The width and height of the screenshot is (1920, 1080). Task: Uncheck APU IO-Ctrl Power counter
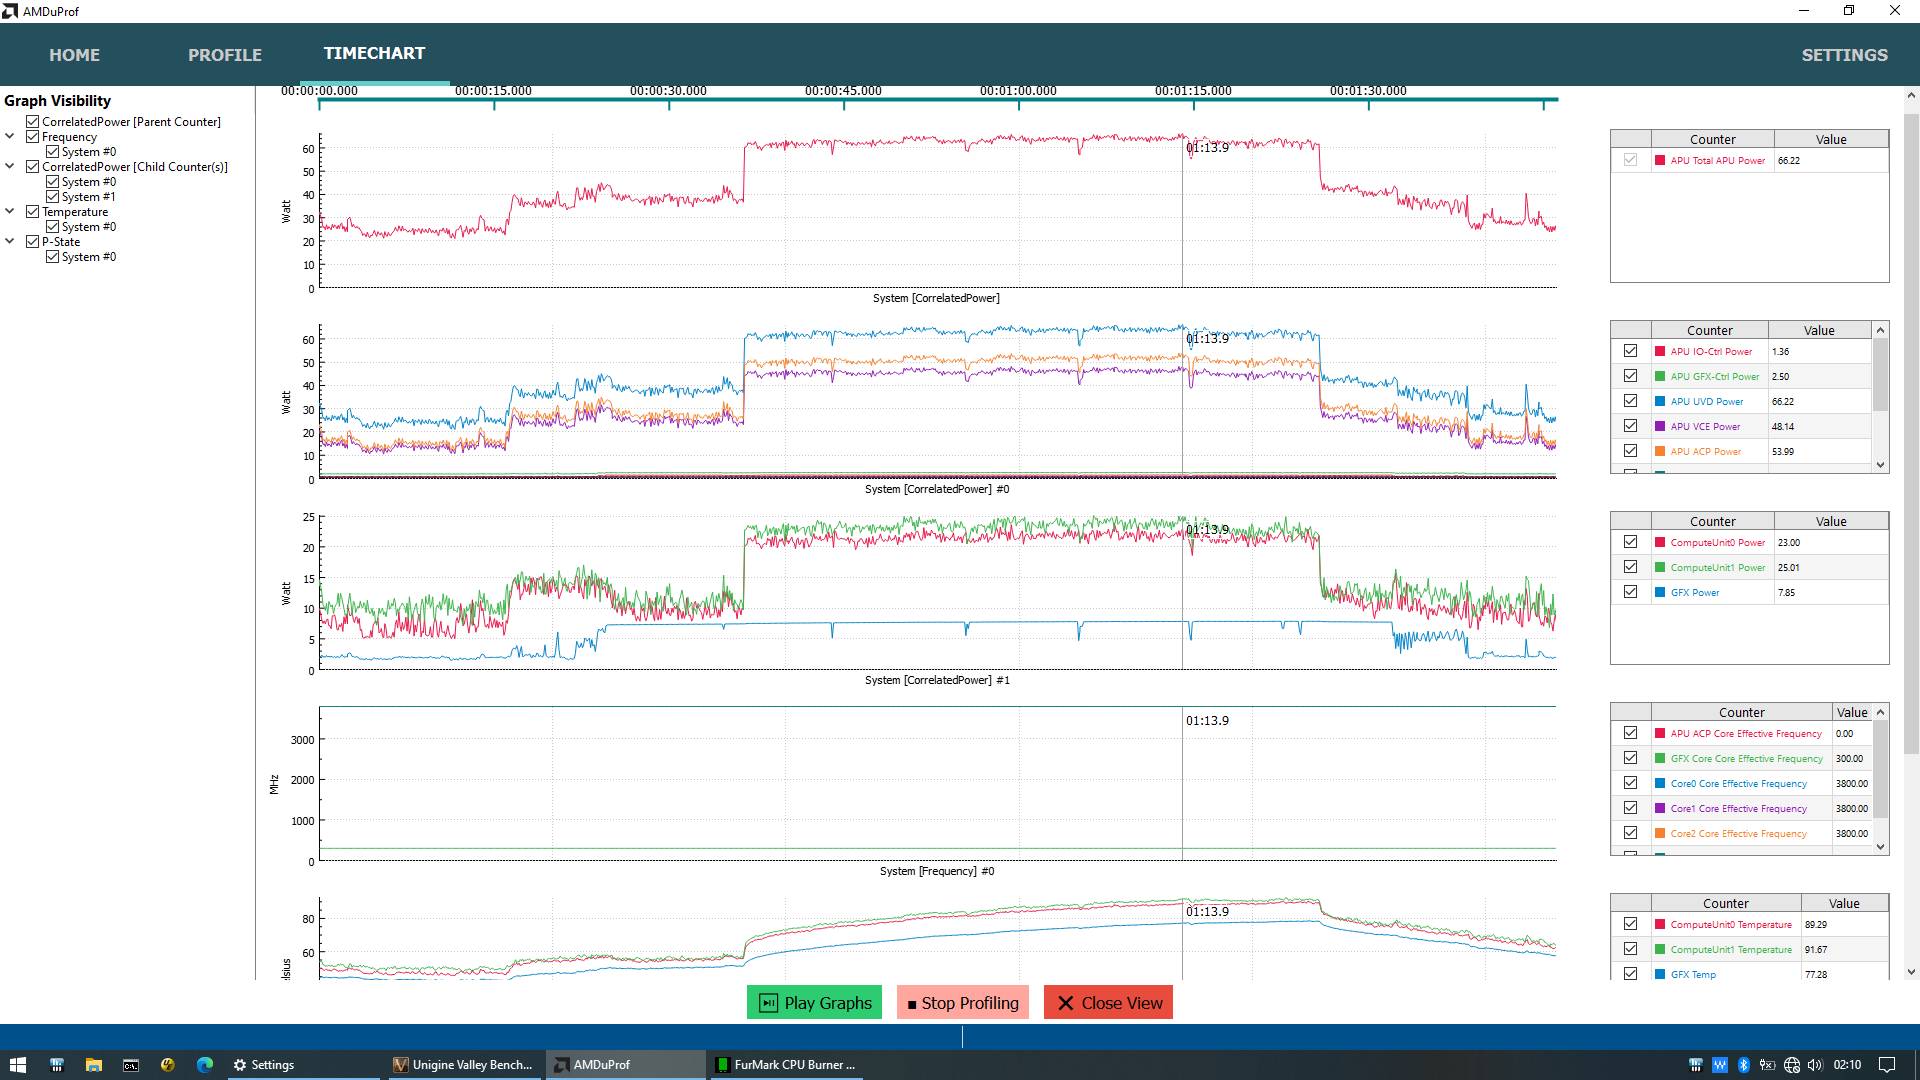tap(1630, 351)
